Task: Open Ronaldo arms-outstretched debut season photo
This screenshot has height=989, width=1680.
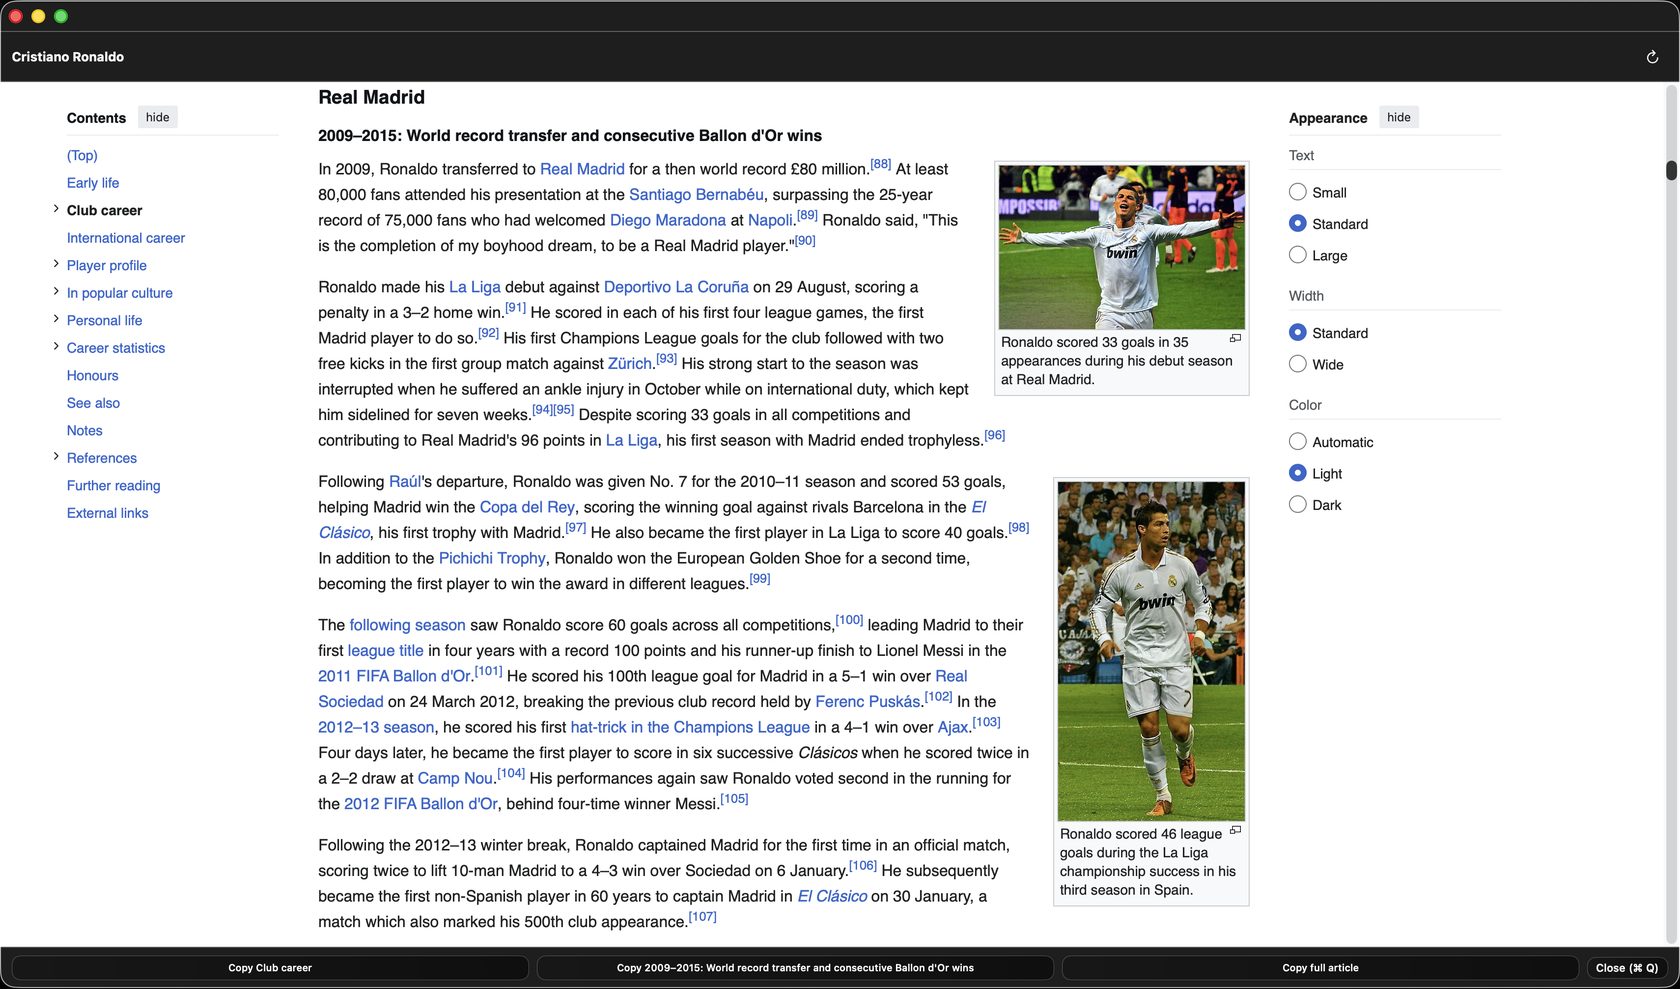Action: 1122,247
